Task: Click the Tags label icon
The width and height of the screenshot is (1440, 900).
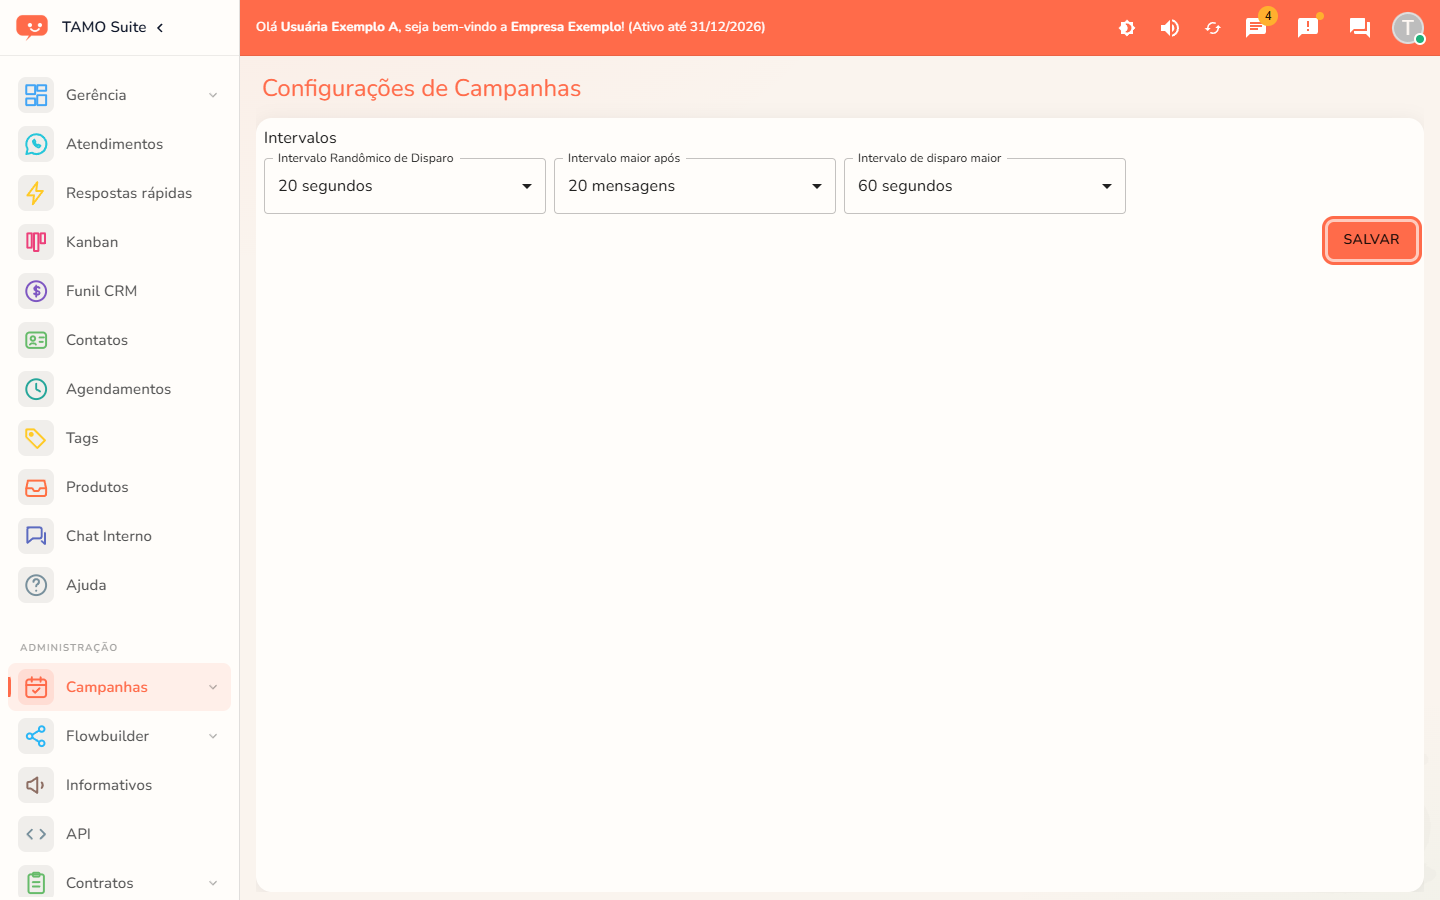Action: pyautogui.click(x=36, y=438)
